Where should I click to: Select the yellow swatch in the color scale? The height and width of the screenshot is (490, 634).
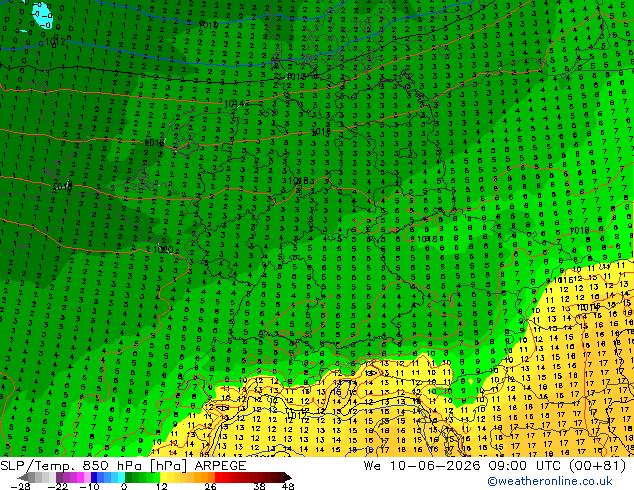pyautogui.click(x=163, y=477)
